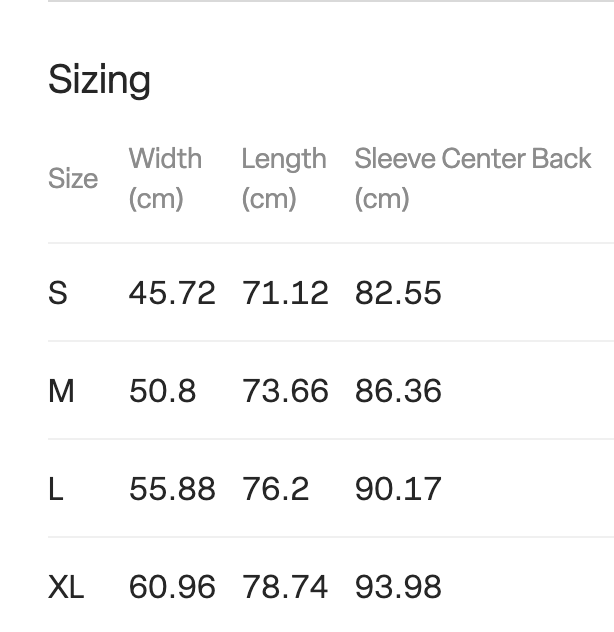The width and height of the screenshot is (614, 632).
Task: Click the Sizing heading
Action: click(99, 80)
